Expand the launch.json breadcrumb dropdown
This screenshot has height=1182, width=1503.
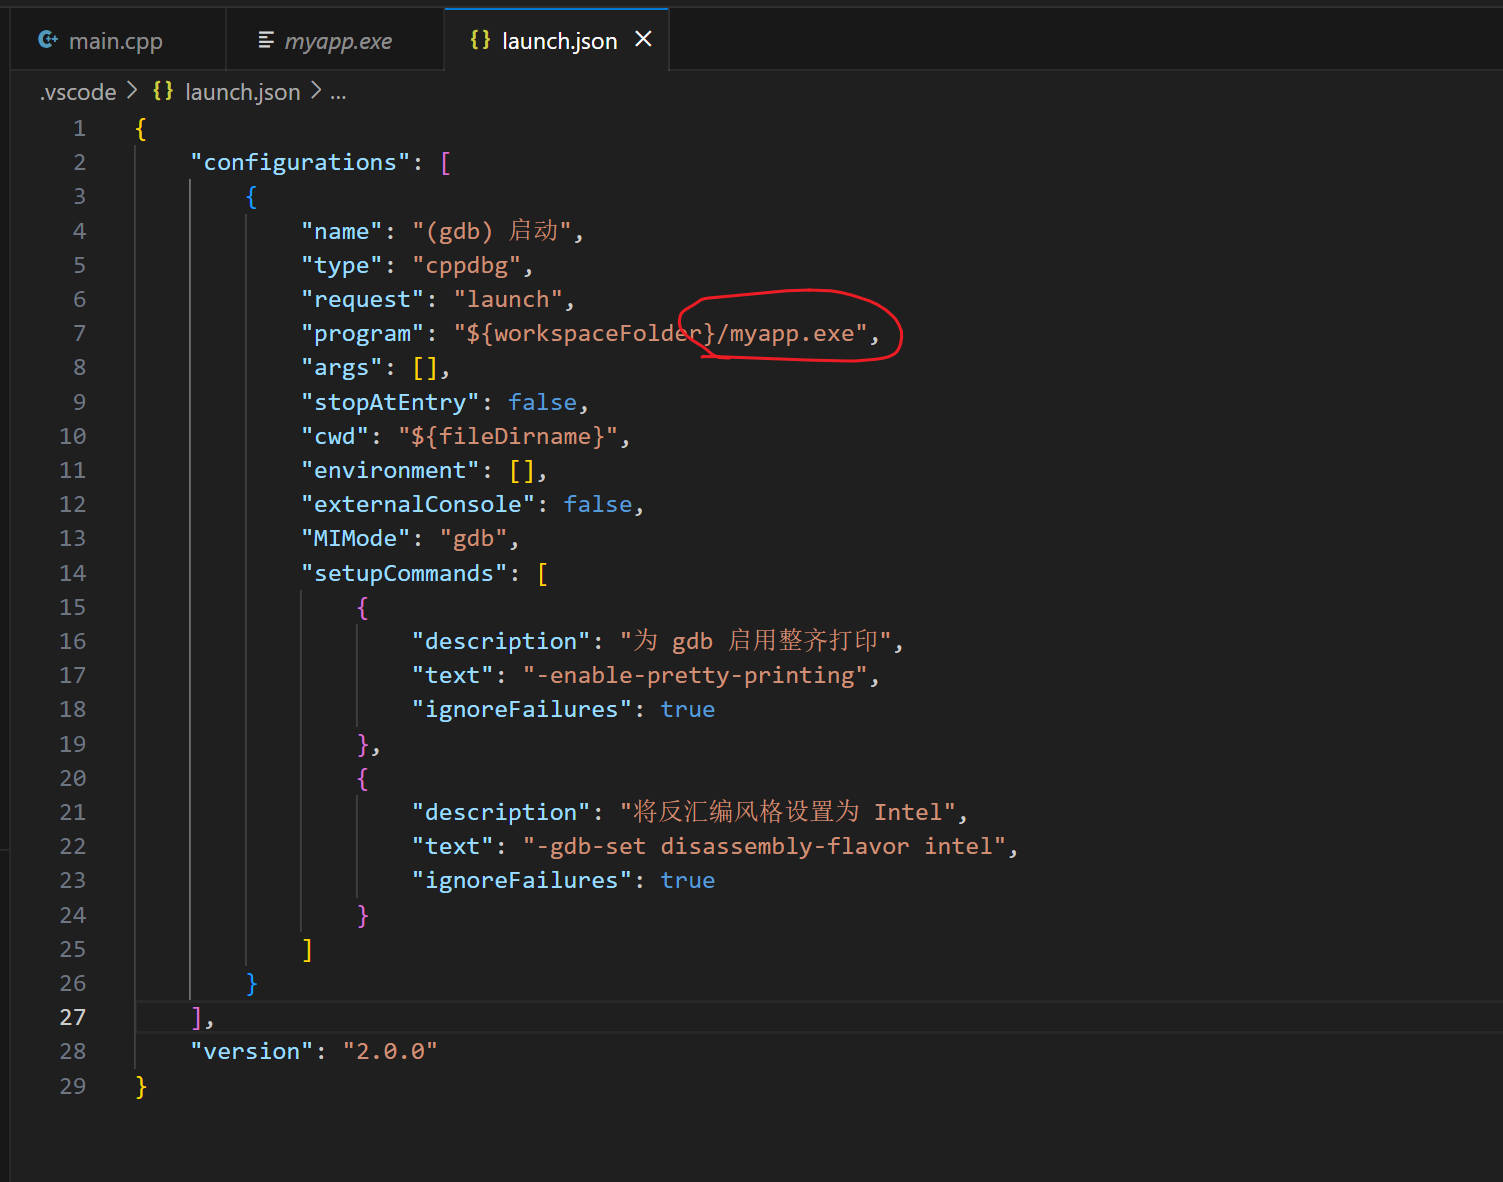pos(242,92)
